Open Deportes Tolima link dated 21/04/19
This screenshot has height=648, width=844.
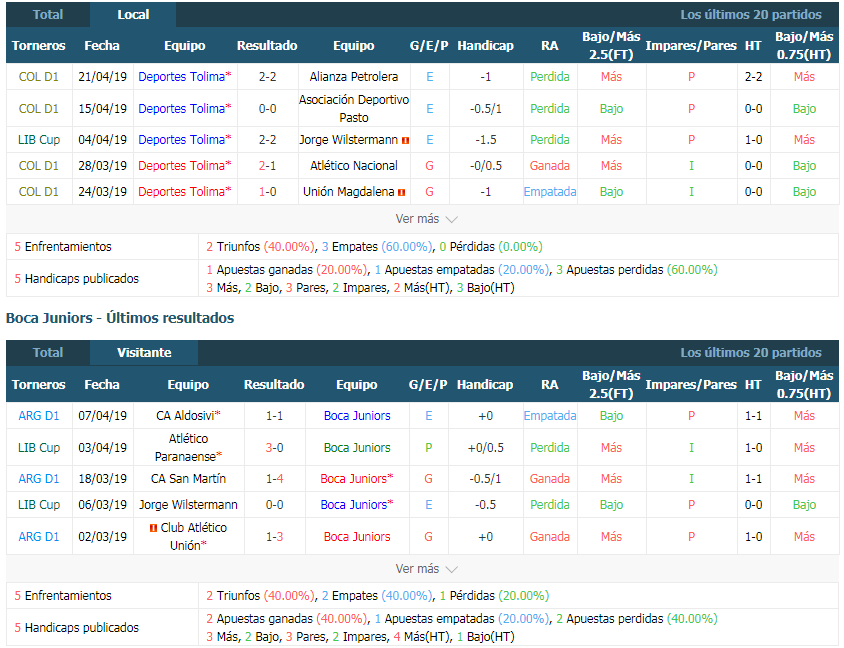click(185, 77)
